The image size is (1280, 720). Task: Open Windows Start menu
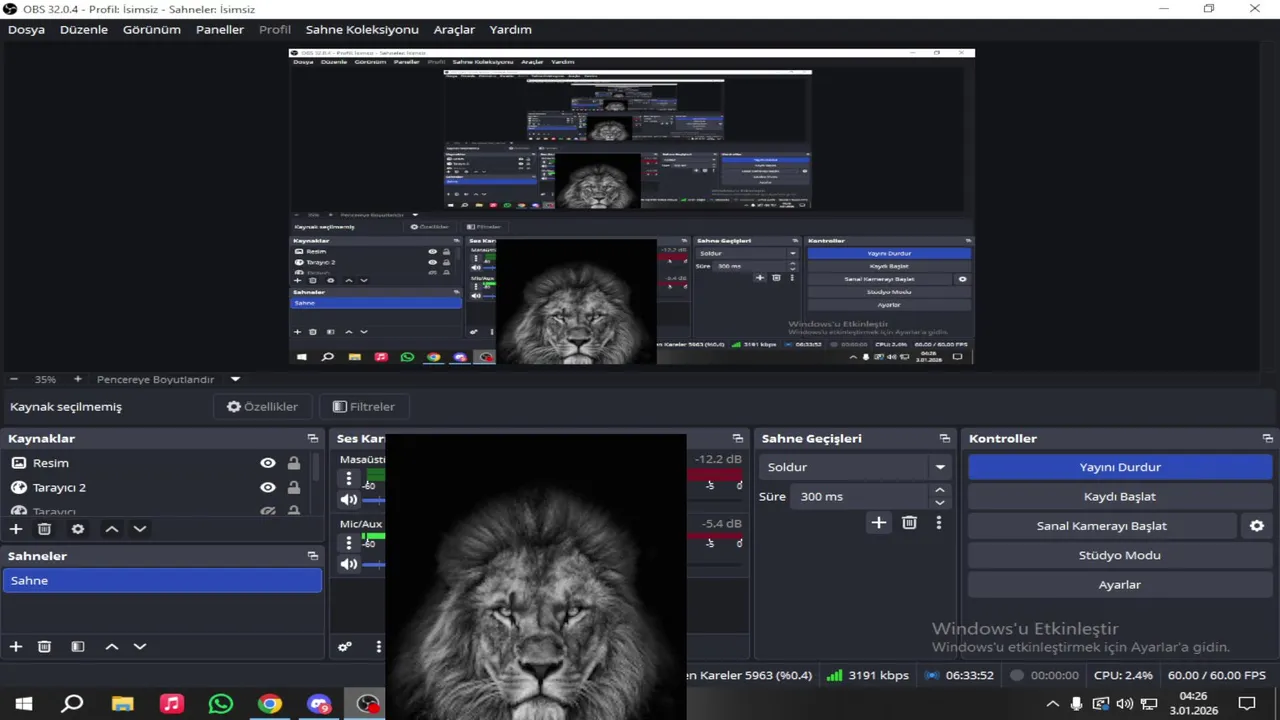24,704
